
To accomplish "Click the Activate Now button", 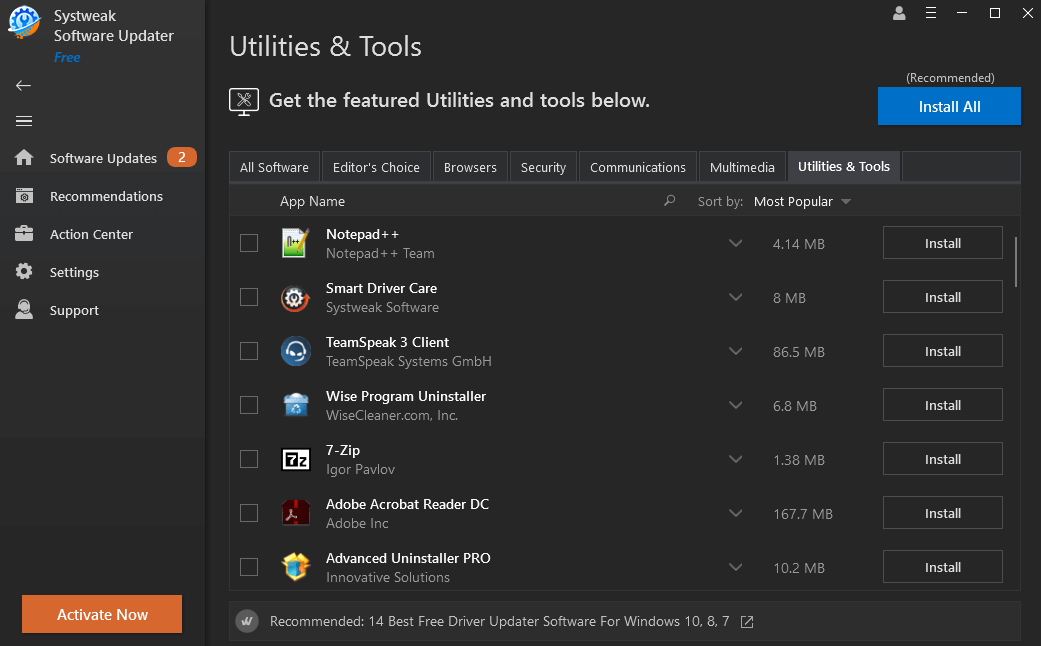I will click(102, 614).
